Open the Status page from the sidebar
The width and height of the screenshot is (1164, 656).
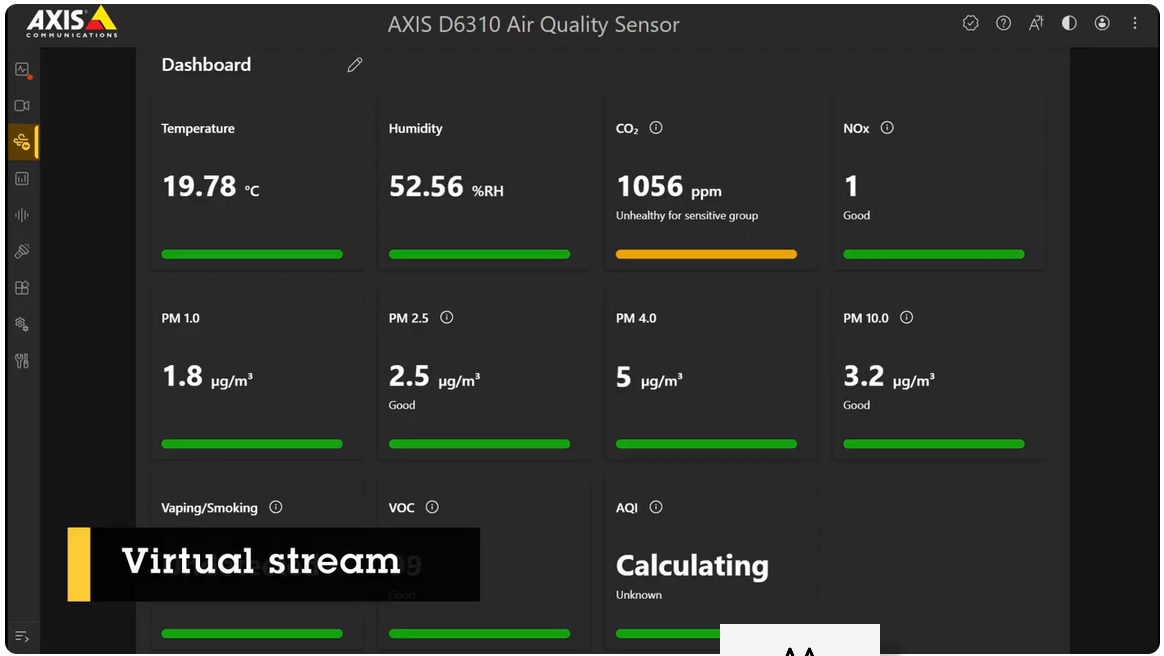22,70
